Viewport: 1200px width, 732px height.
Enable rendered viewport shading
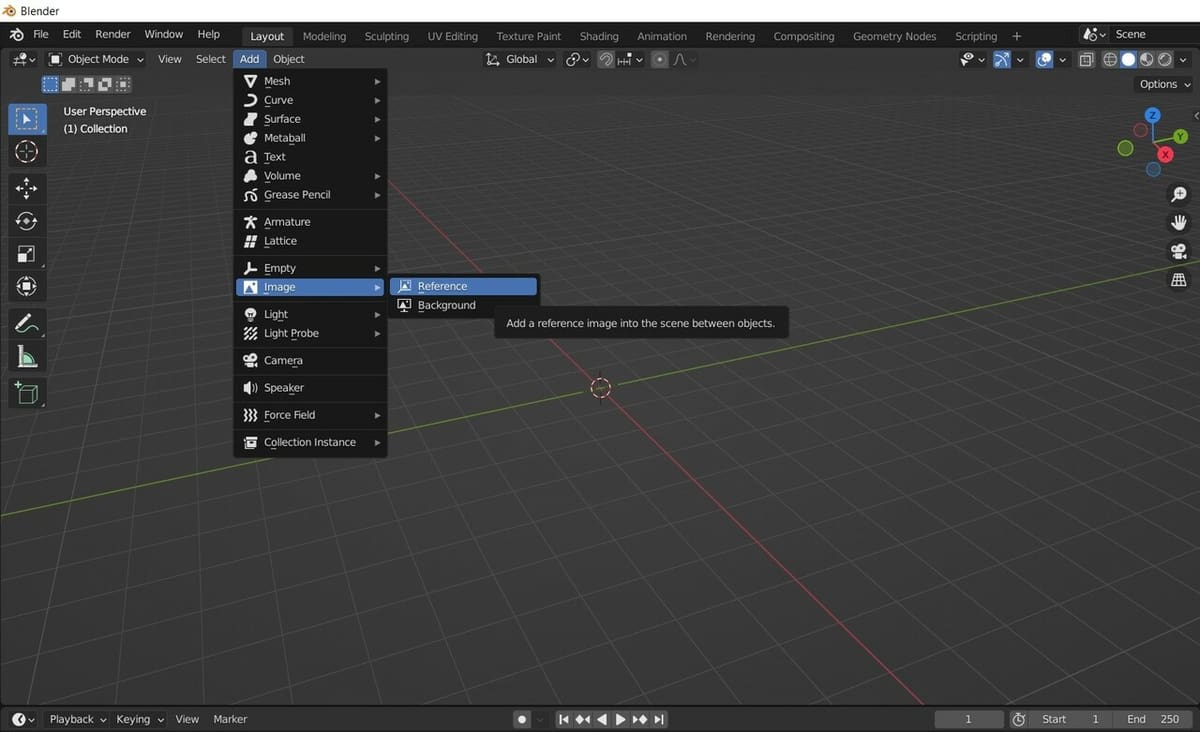click(x=1164, y=60)
